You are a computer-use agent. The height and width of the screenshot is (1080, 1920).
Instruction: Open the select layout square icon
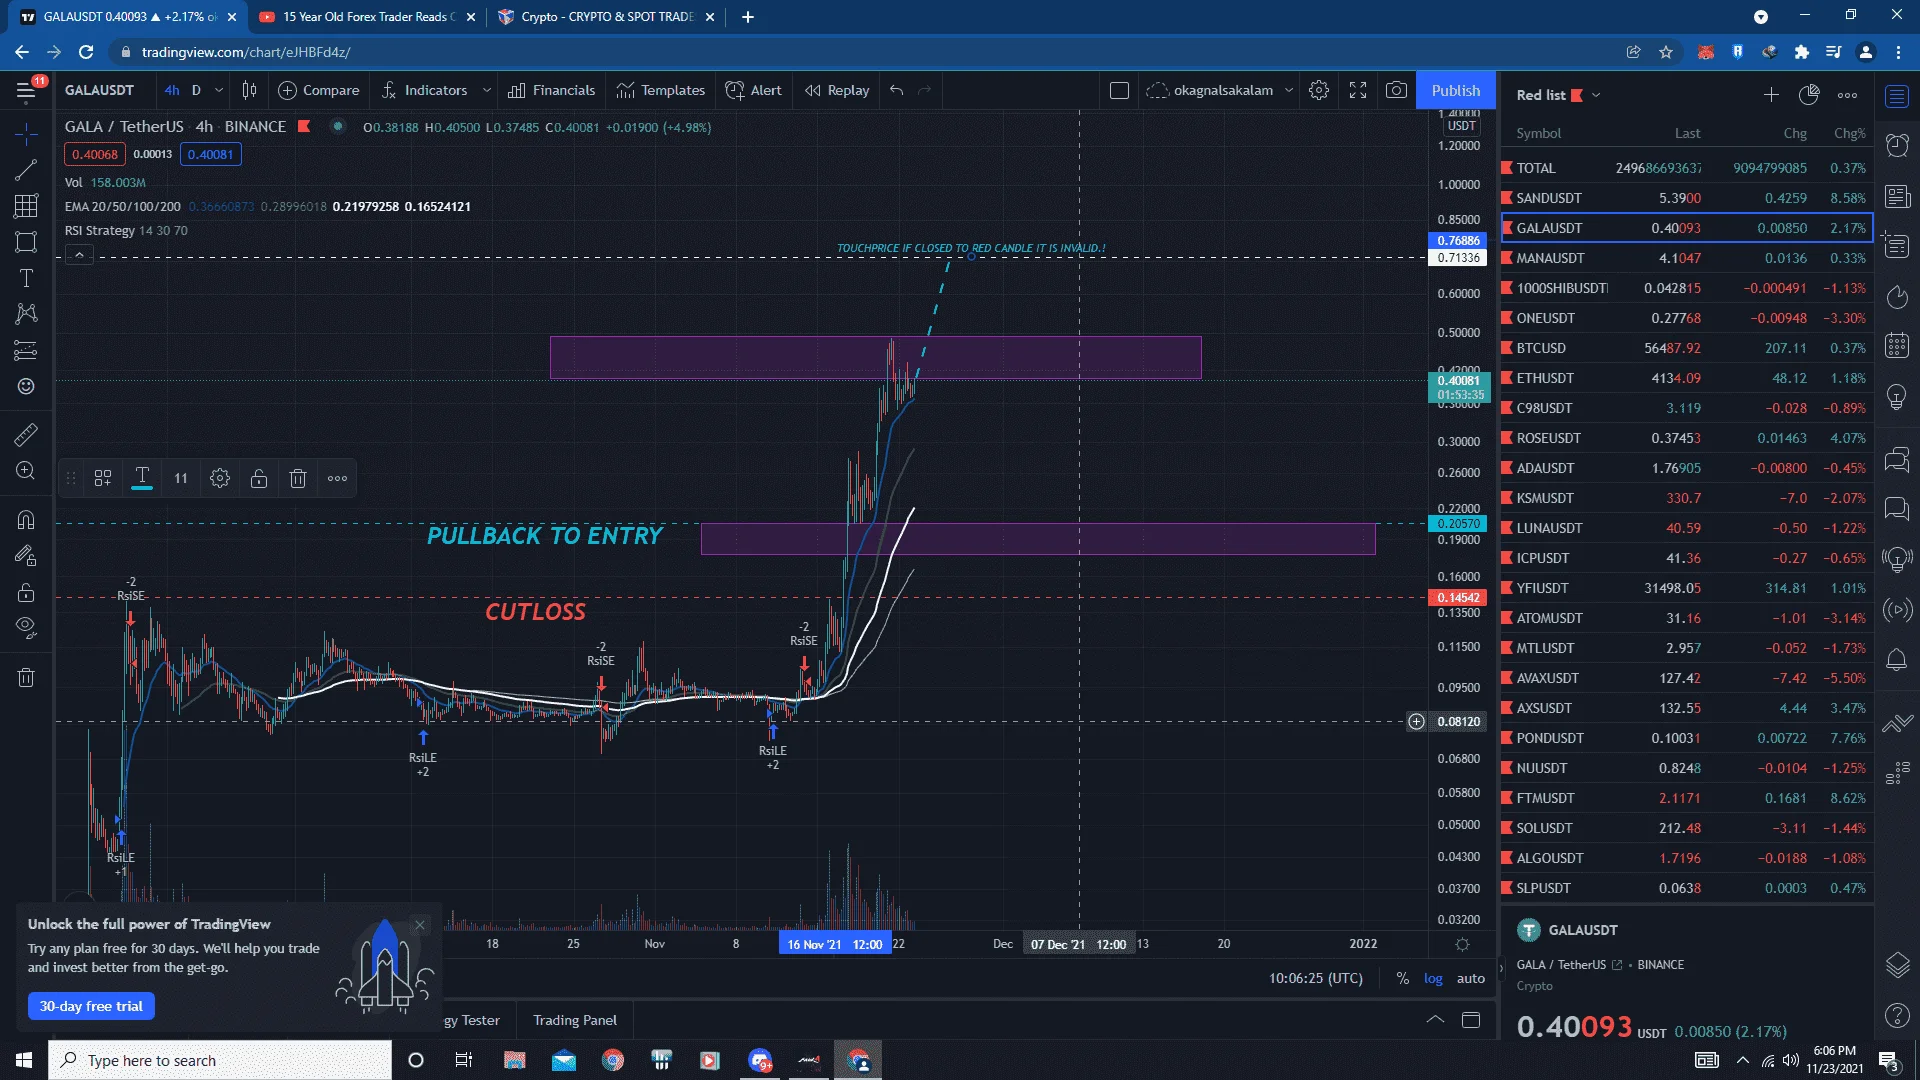[1119, 90]
